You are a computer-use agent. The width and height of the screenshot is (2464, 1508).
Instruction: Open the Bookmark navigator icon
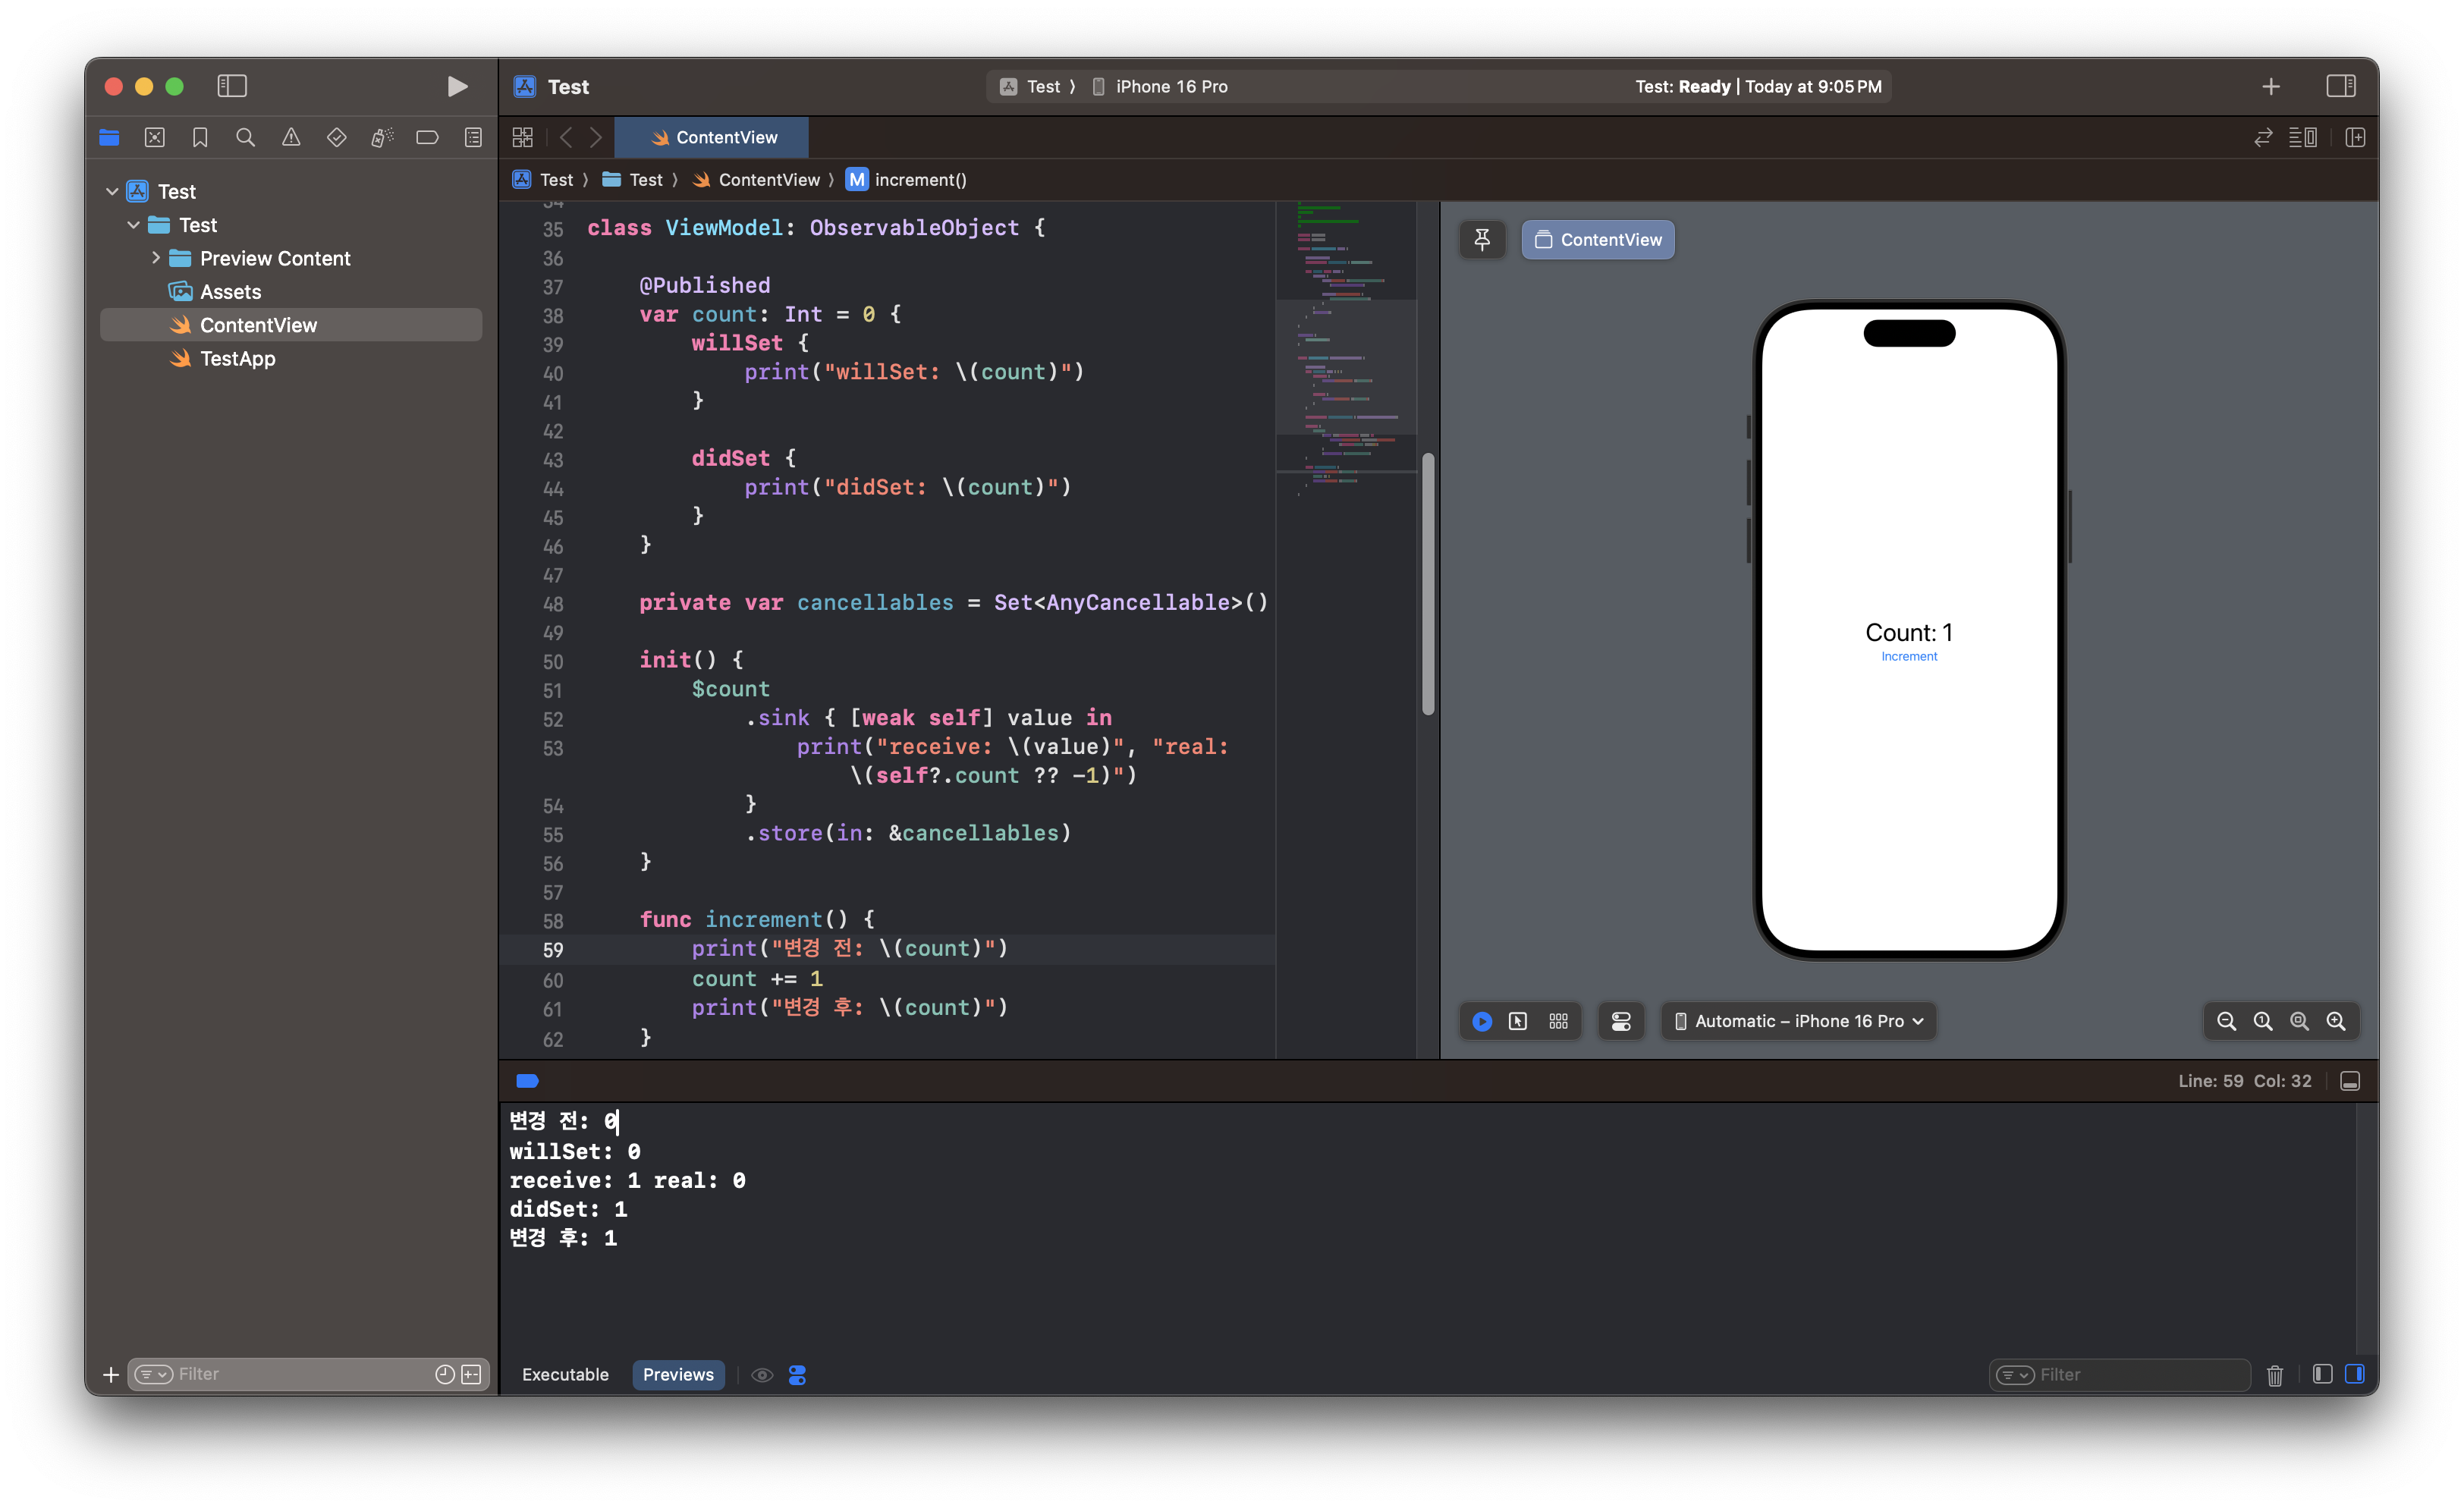click(x=200, y=138)
